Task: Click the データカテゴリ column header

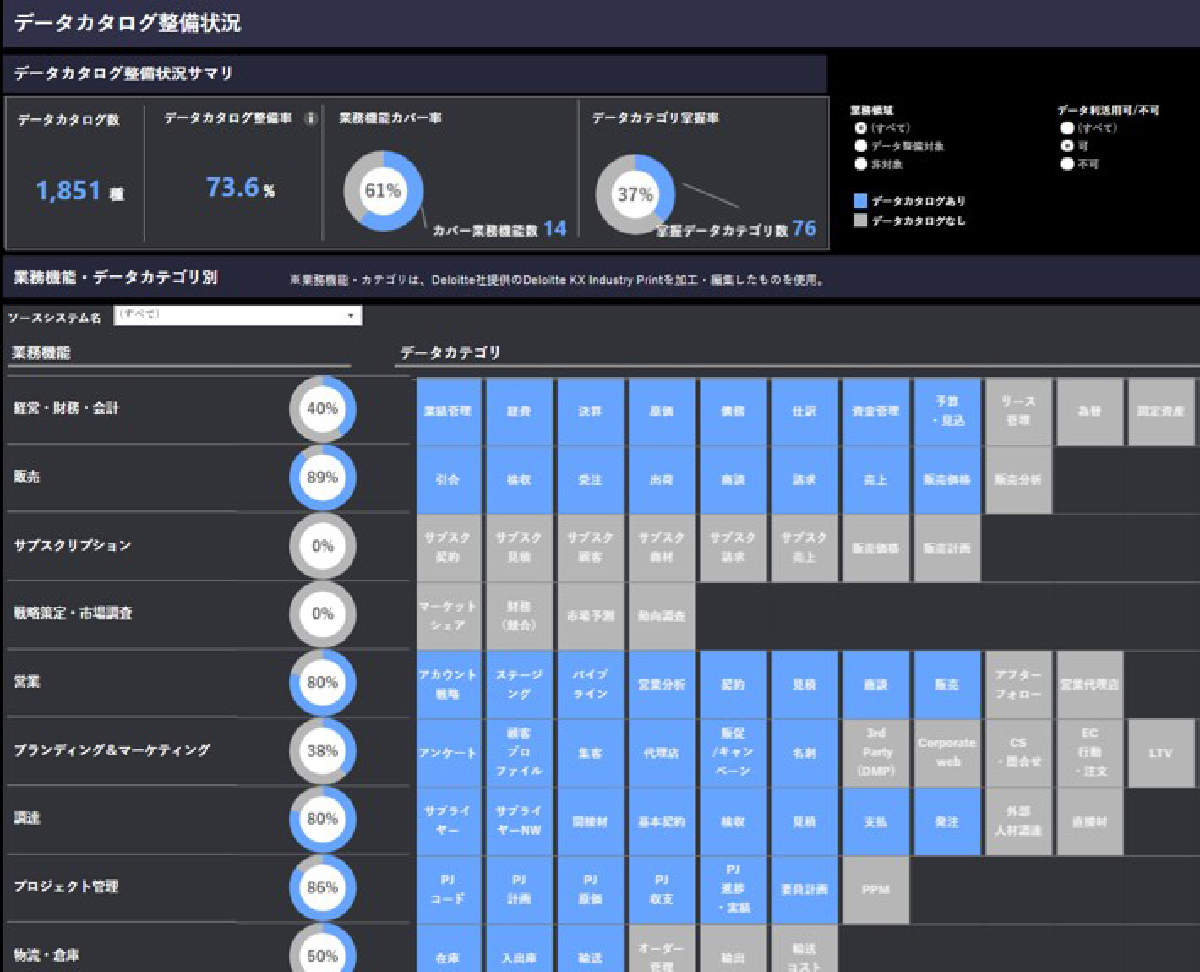Action: pyautogui.click(x=450, y=353)
